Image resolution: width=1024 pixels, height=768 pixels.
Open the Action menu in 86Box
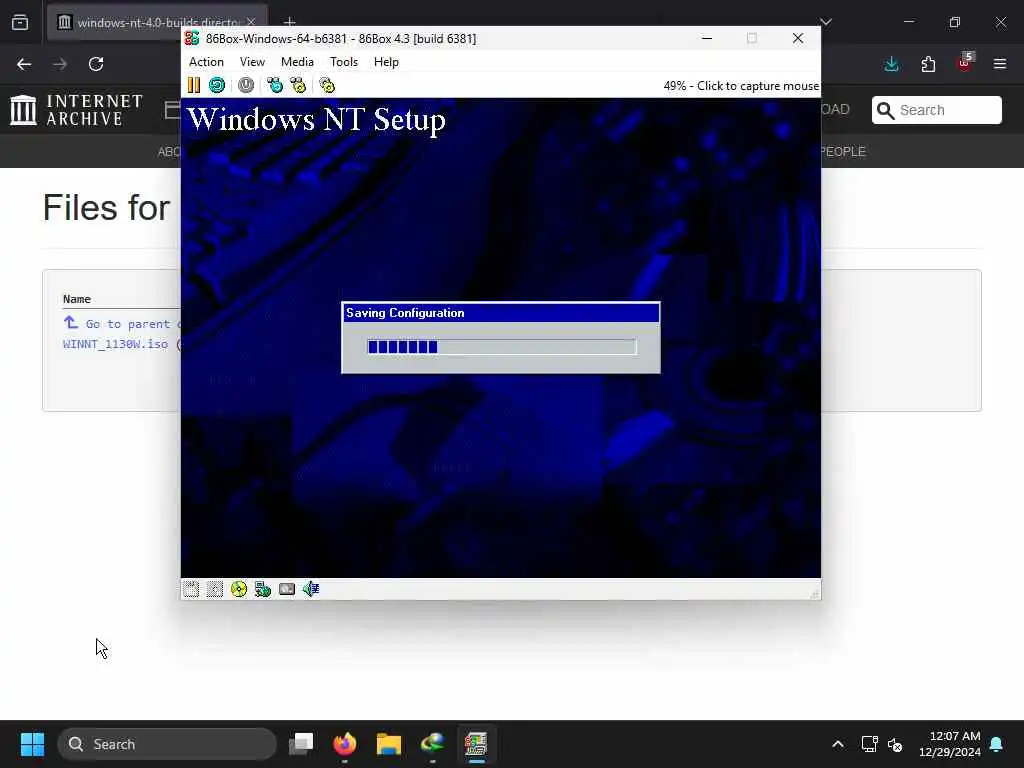pyautogui.click(x=206, y=62)
